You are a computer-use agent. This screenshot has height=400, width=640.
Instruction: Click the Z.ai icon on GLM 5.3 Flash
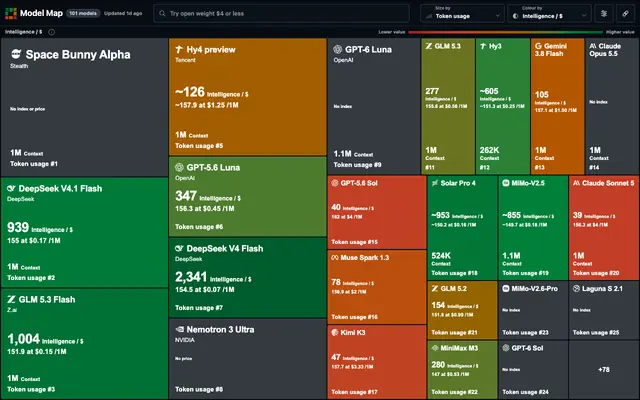click(x=11, y=299)
